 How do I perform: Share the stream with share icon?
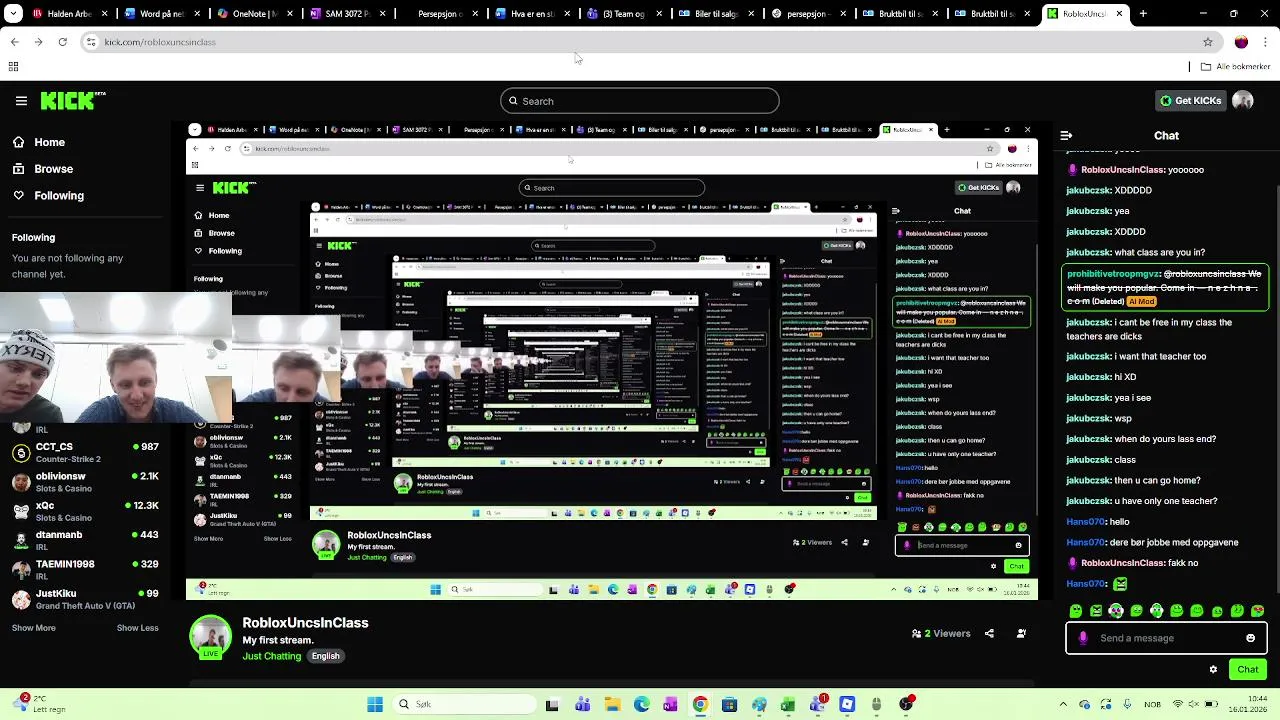pos(989,633)
